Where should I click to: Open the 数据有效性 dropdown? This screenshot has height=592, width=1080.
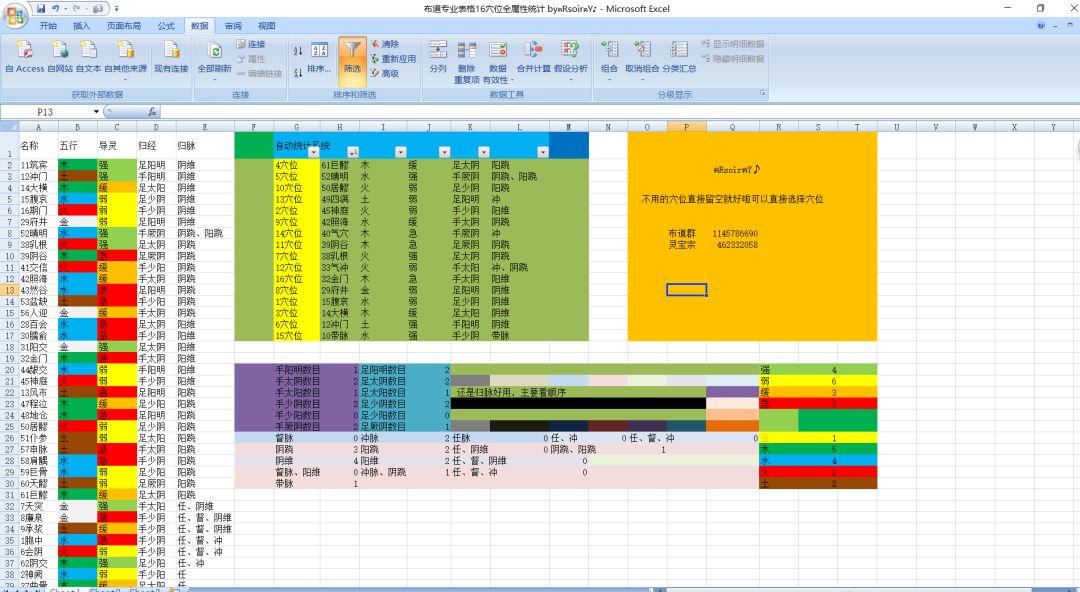(498, 61)
